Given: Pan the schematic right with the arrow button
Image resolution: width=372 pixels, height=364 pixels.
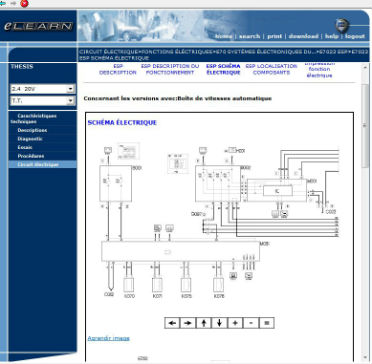Looking at the screenshot, I should [x=188, y=323].
